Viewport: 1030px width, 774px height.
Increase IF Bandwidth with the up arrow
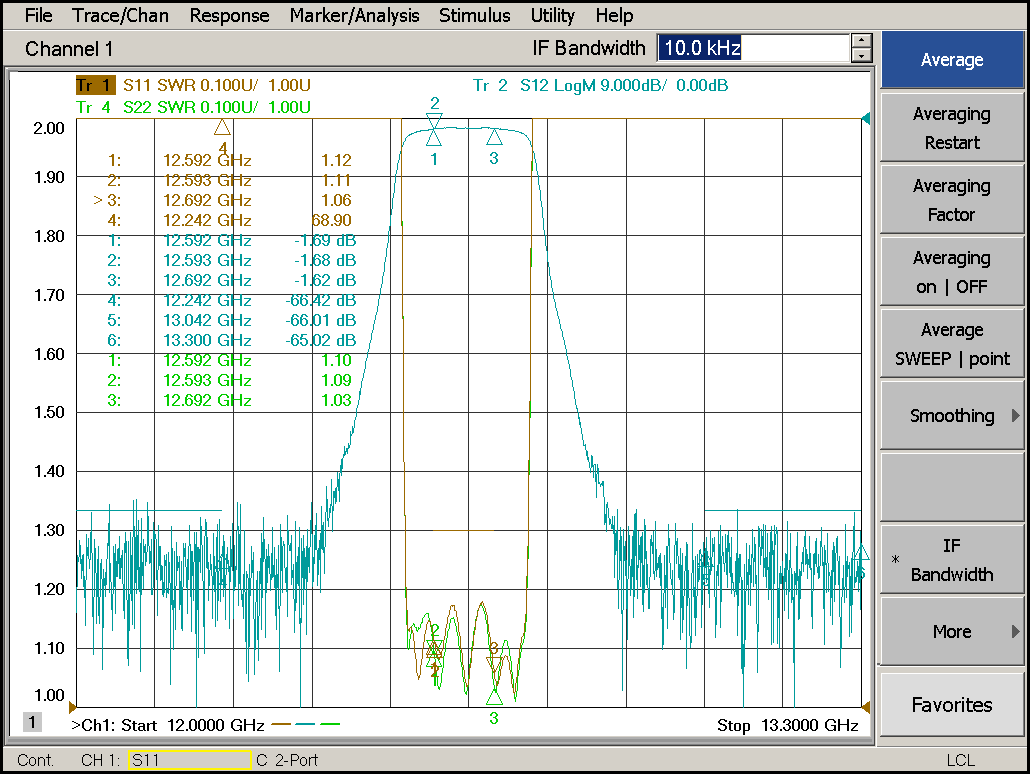point(861,41)
